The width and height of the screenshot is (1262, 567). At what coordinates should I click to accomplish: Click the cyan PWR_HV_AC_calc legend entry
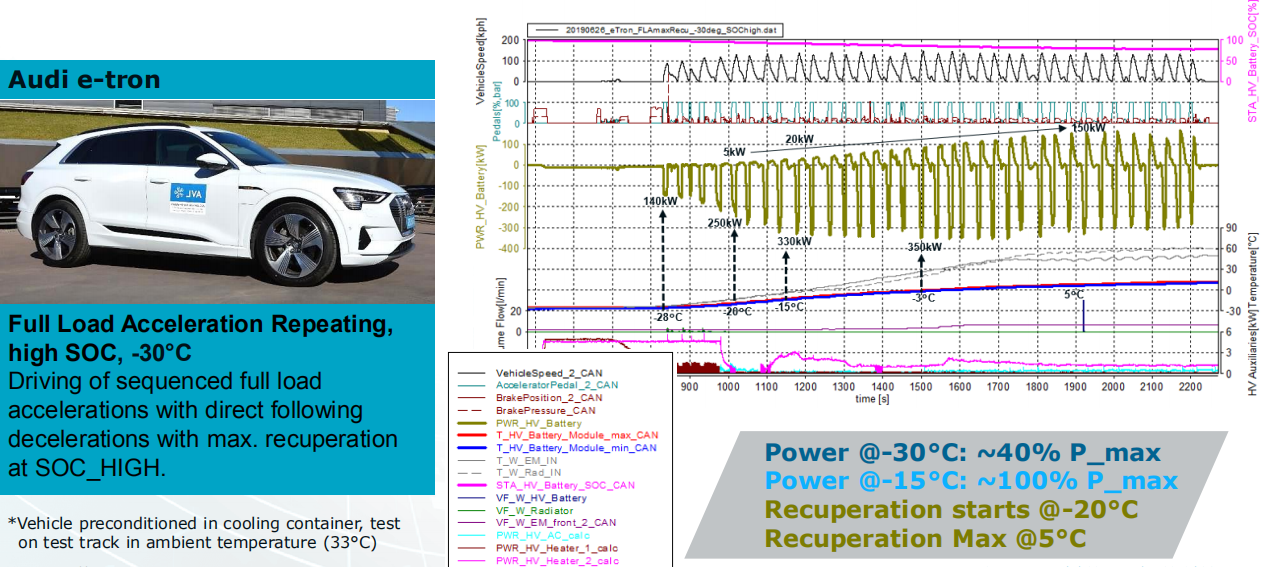point(544,535)
